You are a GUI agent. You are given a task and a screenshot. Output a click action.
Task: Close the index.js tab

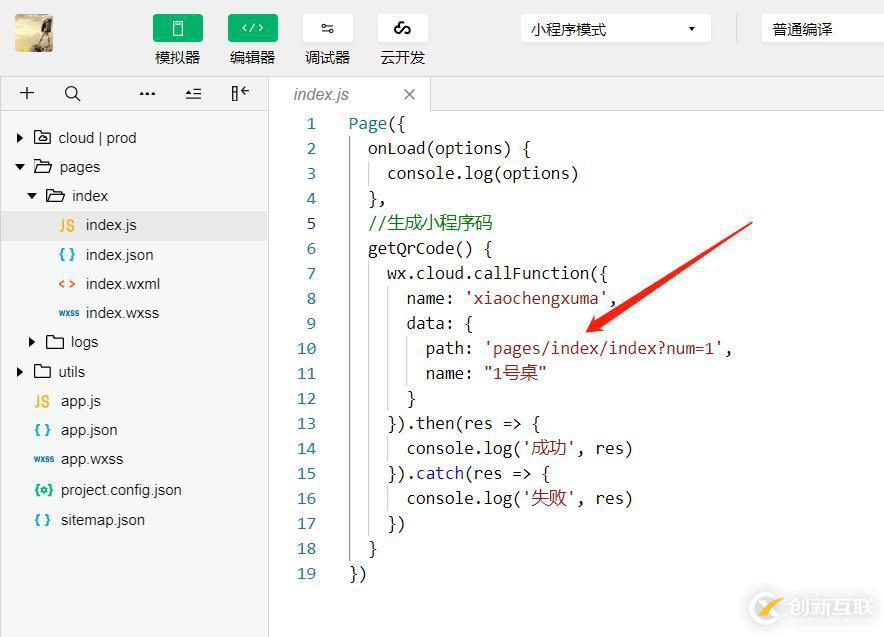(x=409, y=93)
